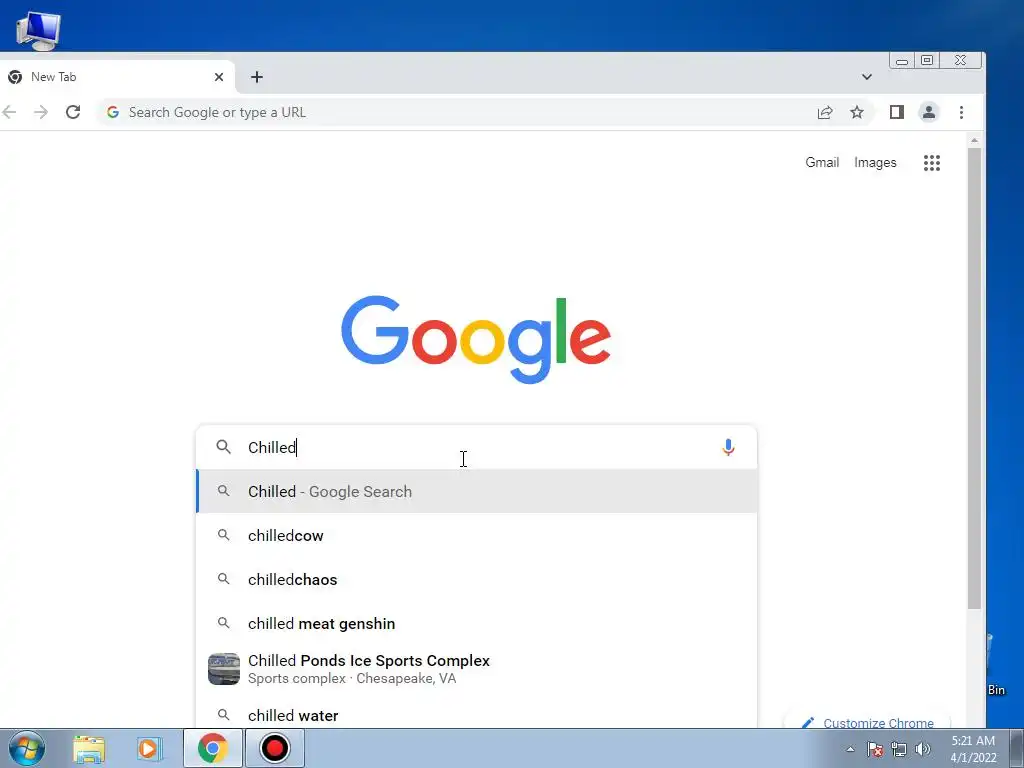
Task: Start voice search with microphone icon
Action: tap(728, 447)
